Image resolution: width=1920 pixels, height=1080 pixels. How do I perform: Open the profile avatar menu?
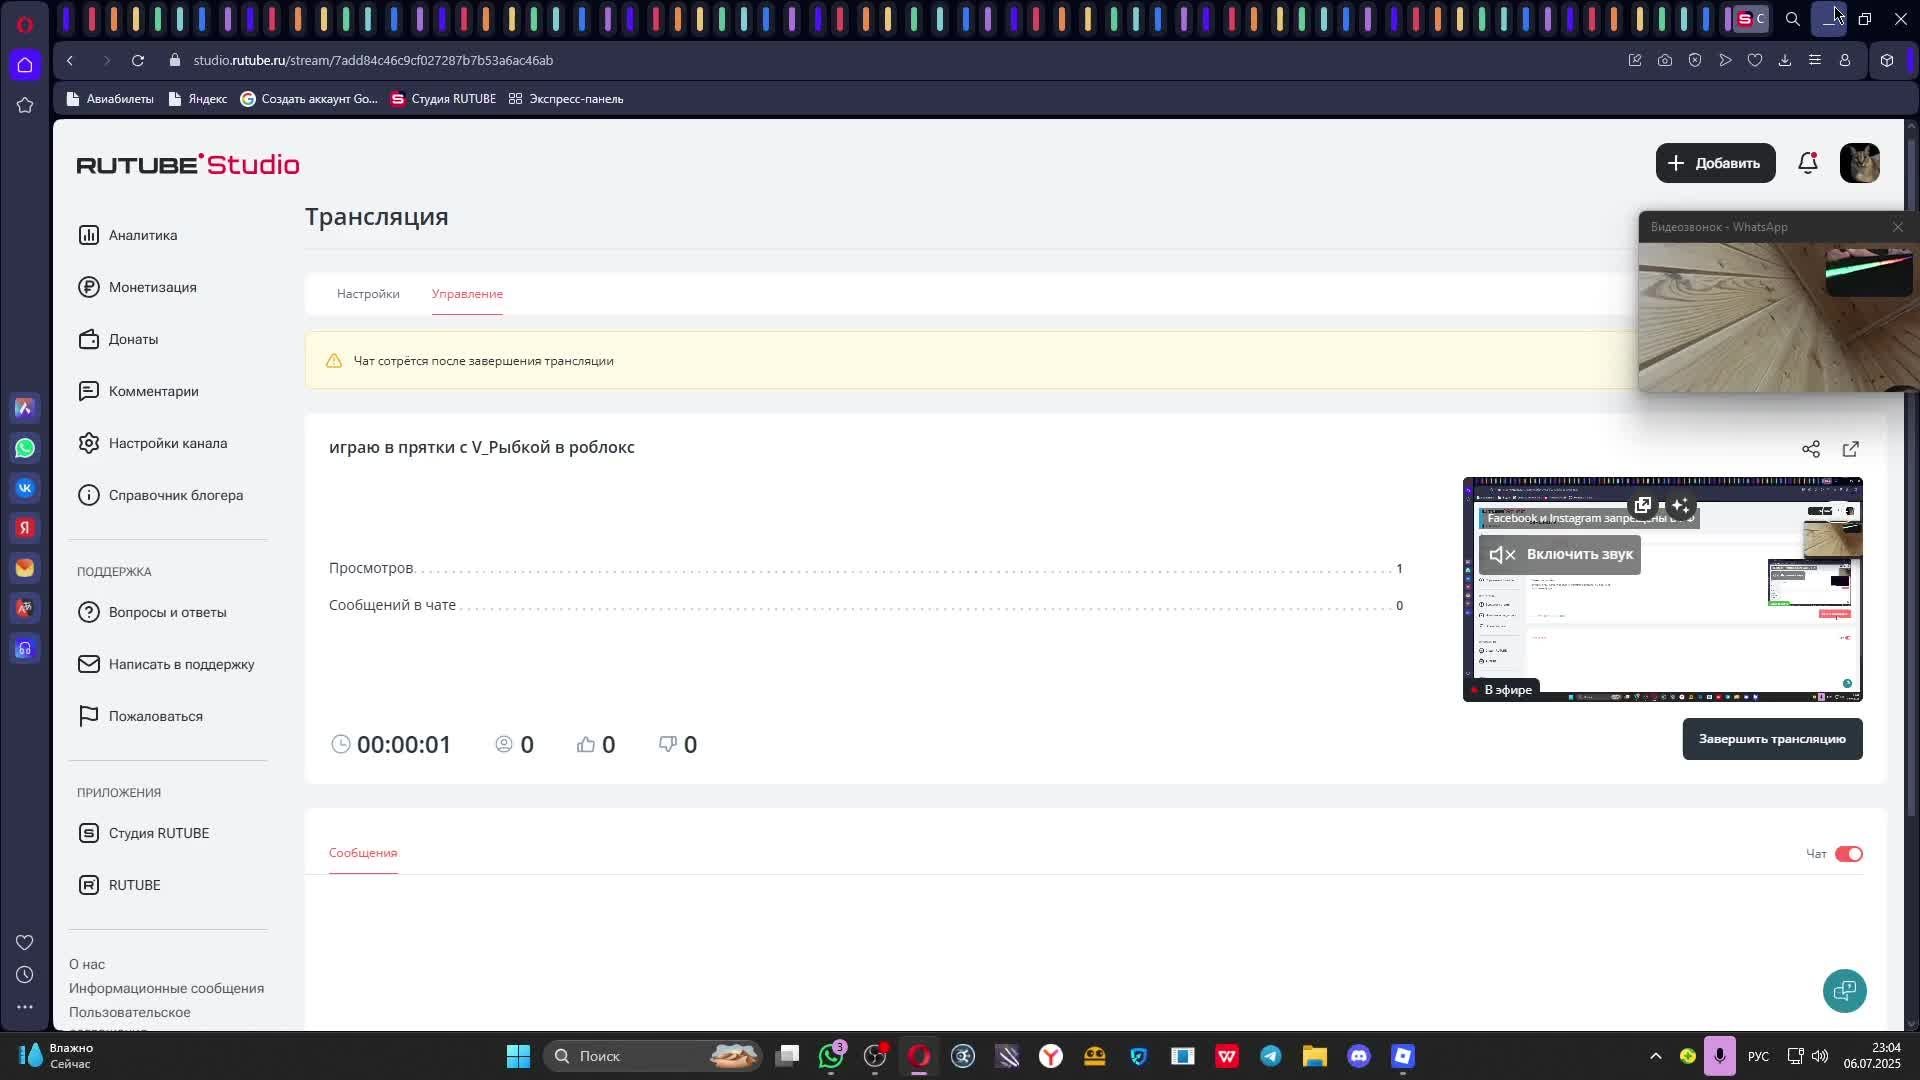coord(1859,163)
